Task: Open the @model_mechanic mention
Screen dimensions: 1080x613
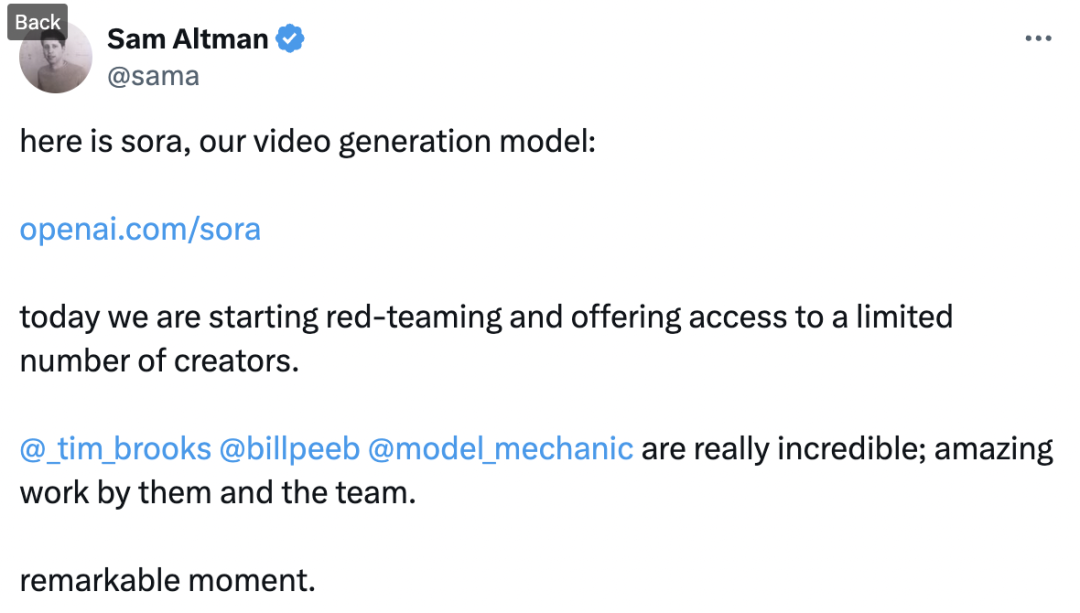Action: pyautogui.click(x=500, y=448)
